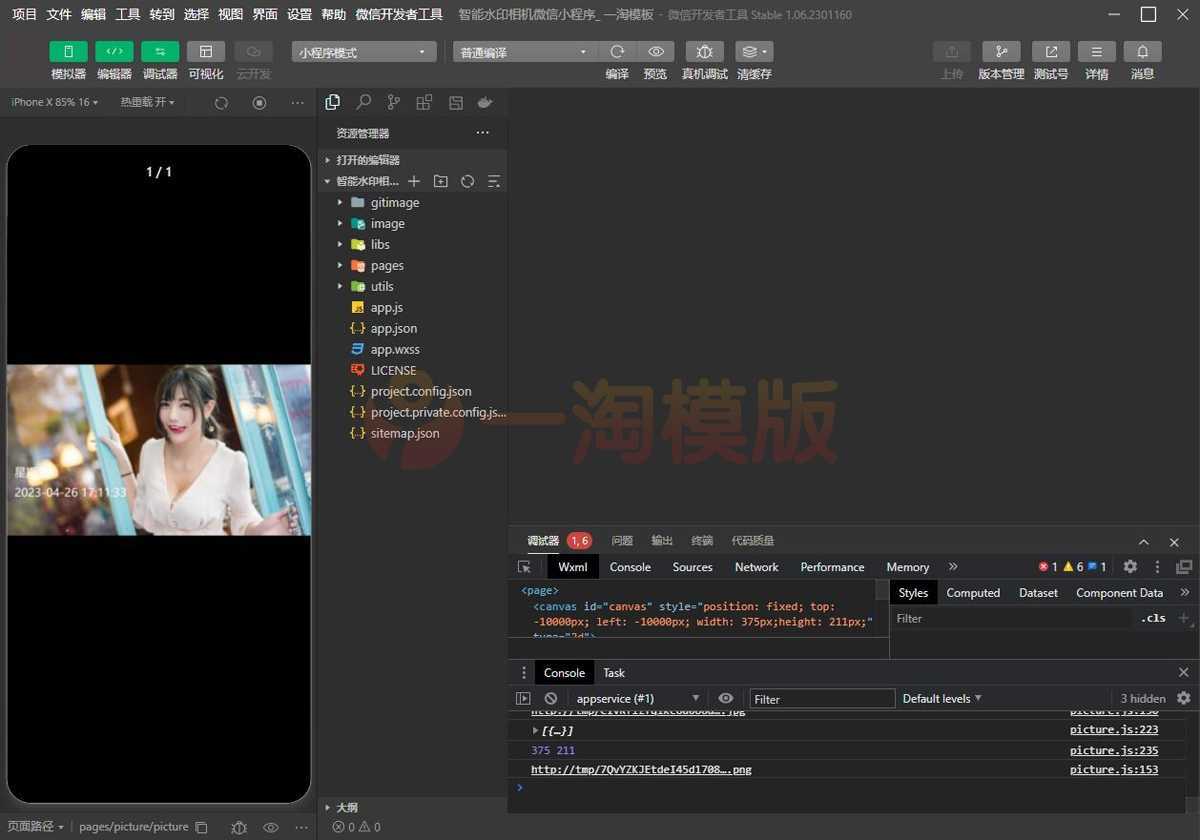Open the 热重载 开 hot reload dropdown
Image resolution: width=1200 pixels, height=840 pixels.
click(x=147, y=102)
